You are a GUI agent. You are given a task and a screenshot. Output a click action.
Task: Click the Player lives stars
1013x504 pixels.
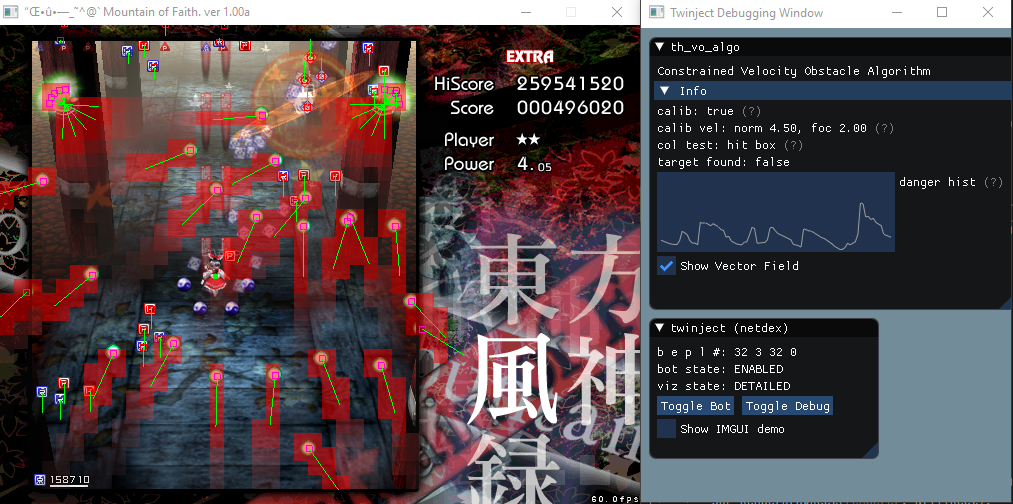click(x=528, y=140)
